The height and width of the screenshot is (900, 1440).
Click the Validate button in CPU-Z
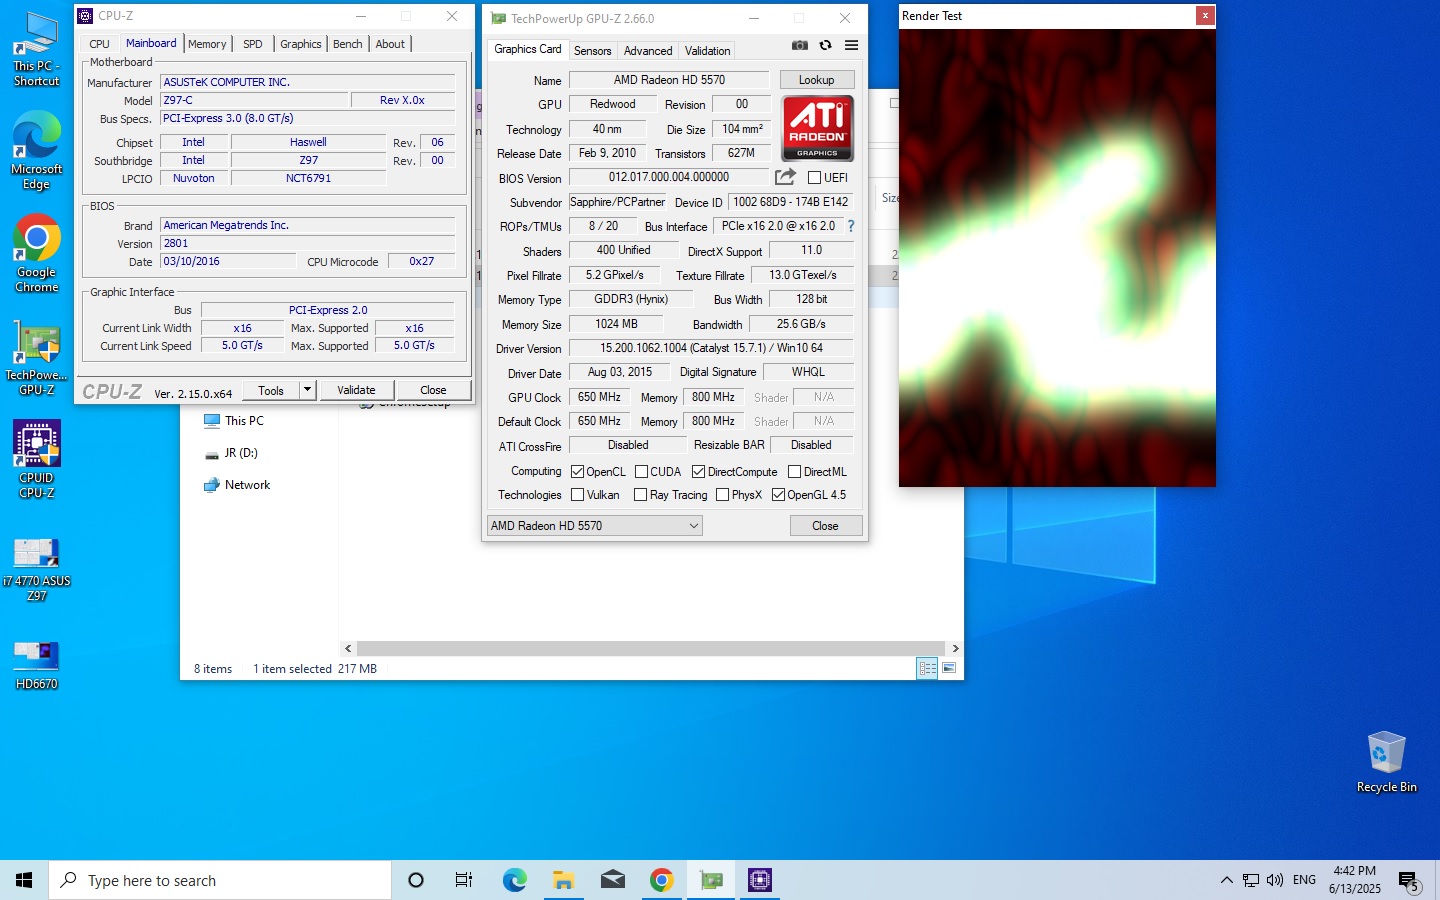click(356, 390)
